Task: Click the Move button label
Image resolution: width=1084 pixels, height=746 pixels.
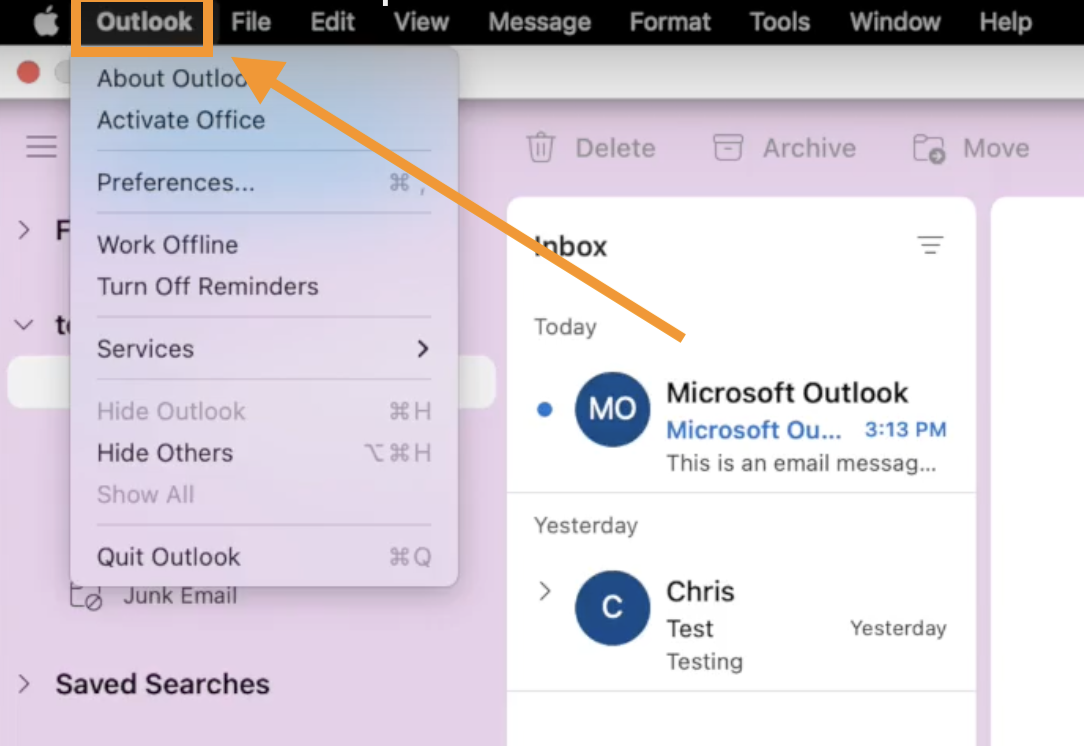Action: click(x=996, y=148)
